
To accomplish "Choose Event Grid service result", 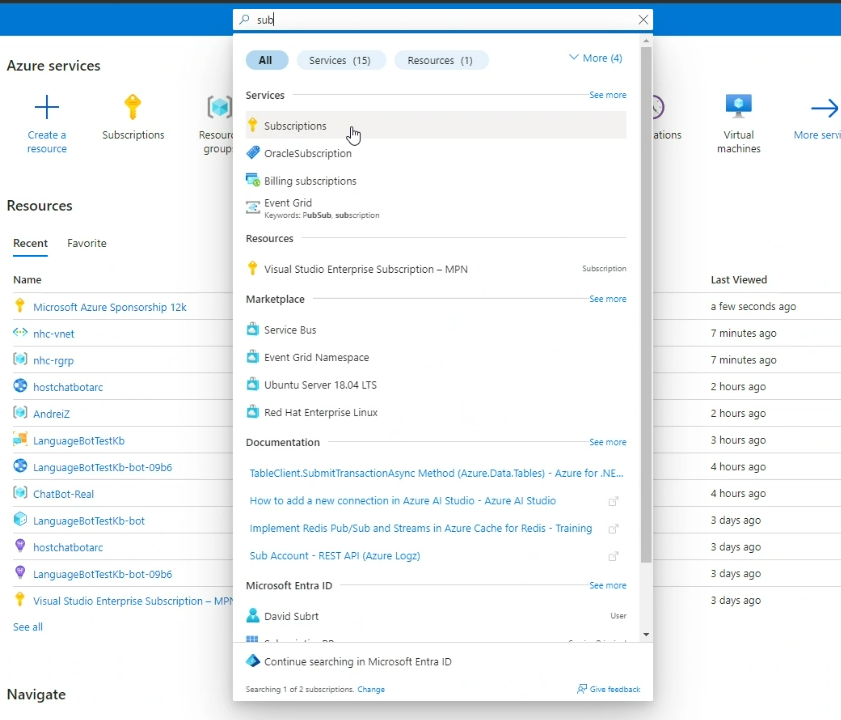I will (x=288, y=204).
